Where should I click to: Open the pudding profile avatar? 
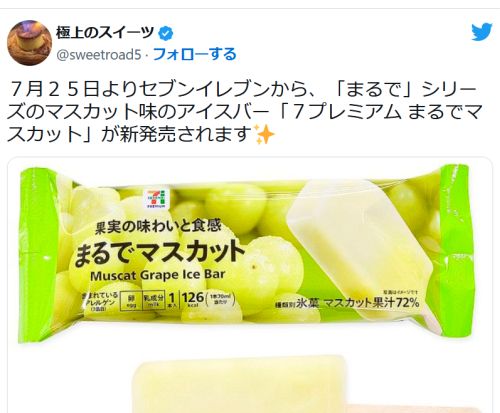(x=30, y=43)
